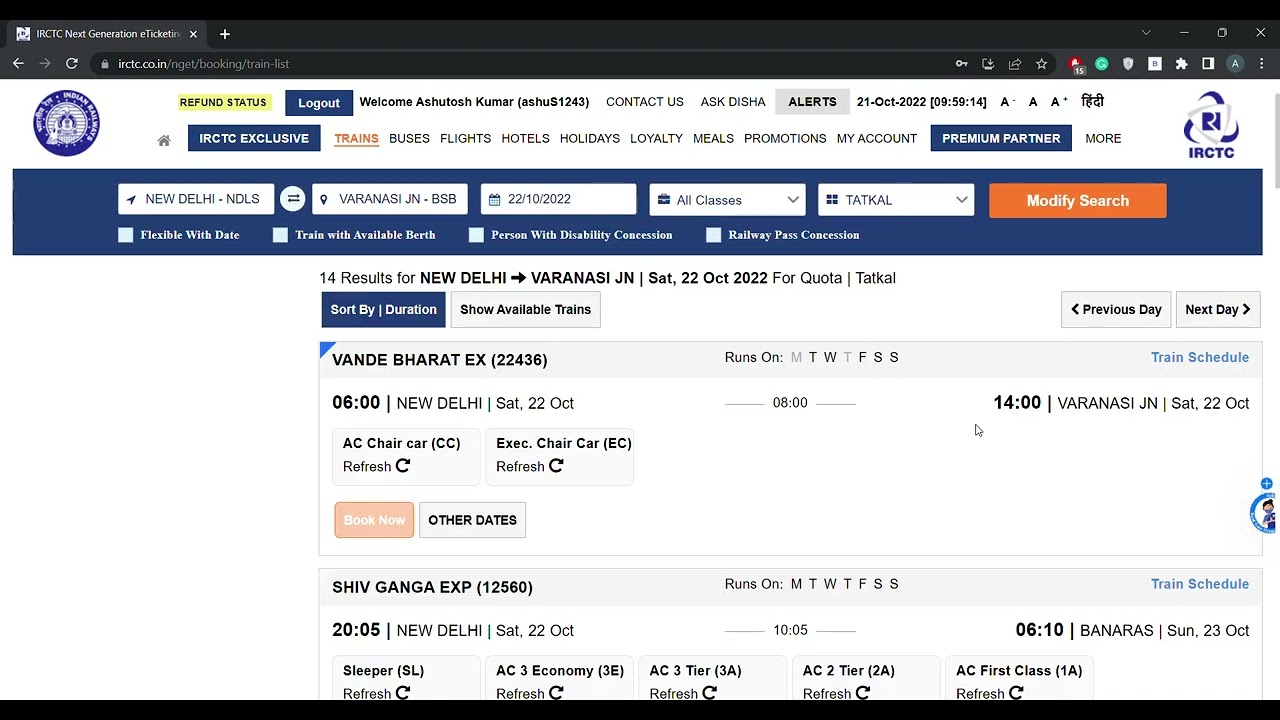Open the HOLIDAYS menu
The image size is (1280, 720).
(x=590, y=138)
